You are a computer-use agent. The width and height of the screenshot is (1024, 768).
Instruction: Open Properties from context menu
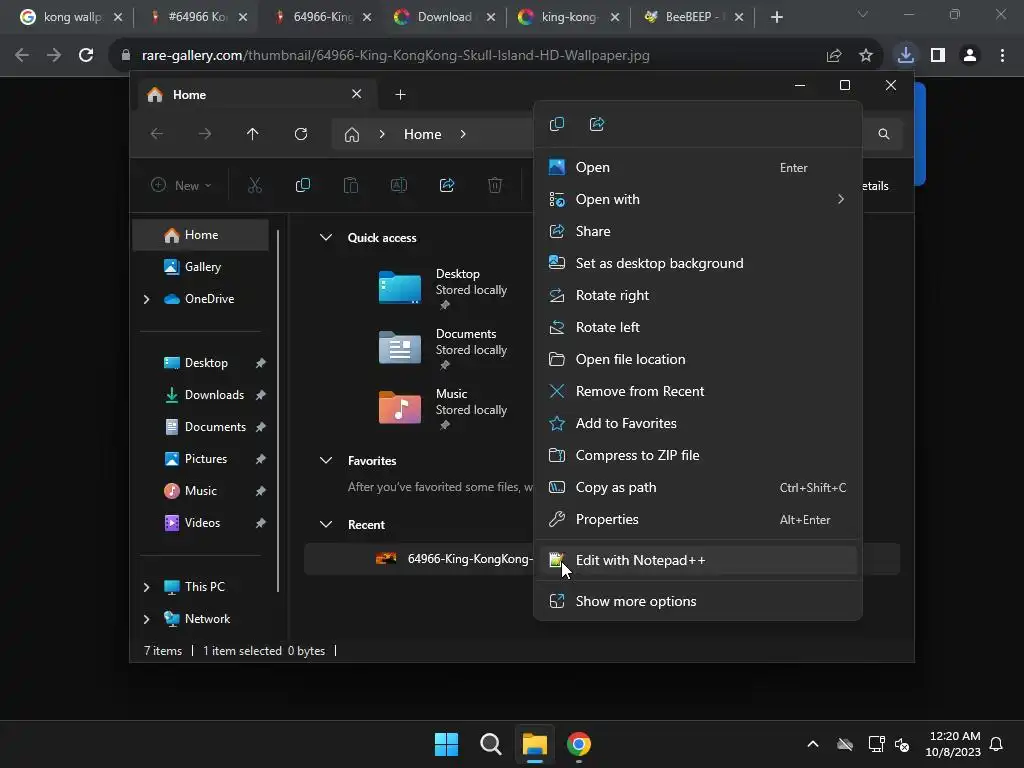click(697, 519)
